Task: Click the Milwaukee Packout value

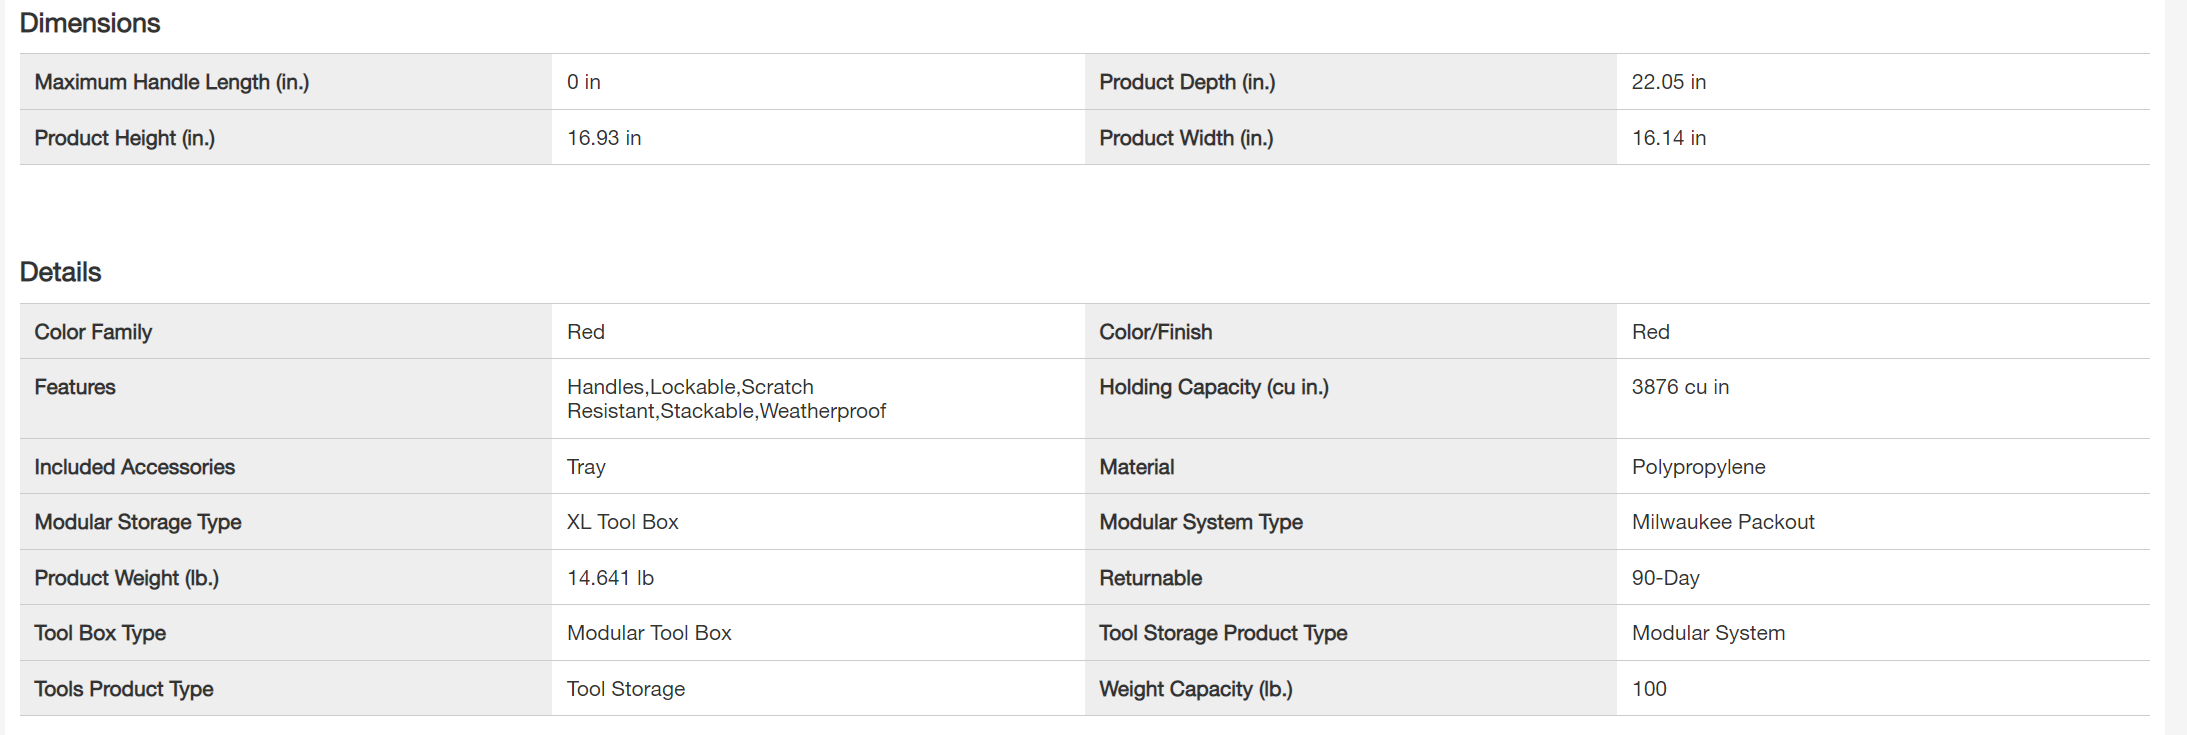Action: [x=1723, y=522]
